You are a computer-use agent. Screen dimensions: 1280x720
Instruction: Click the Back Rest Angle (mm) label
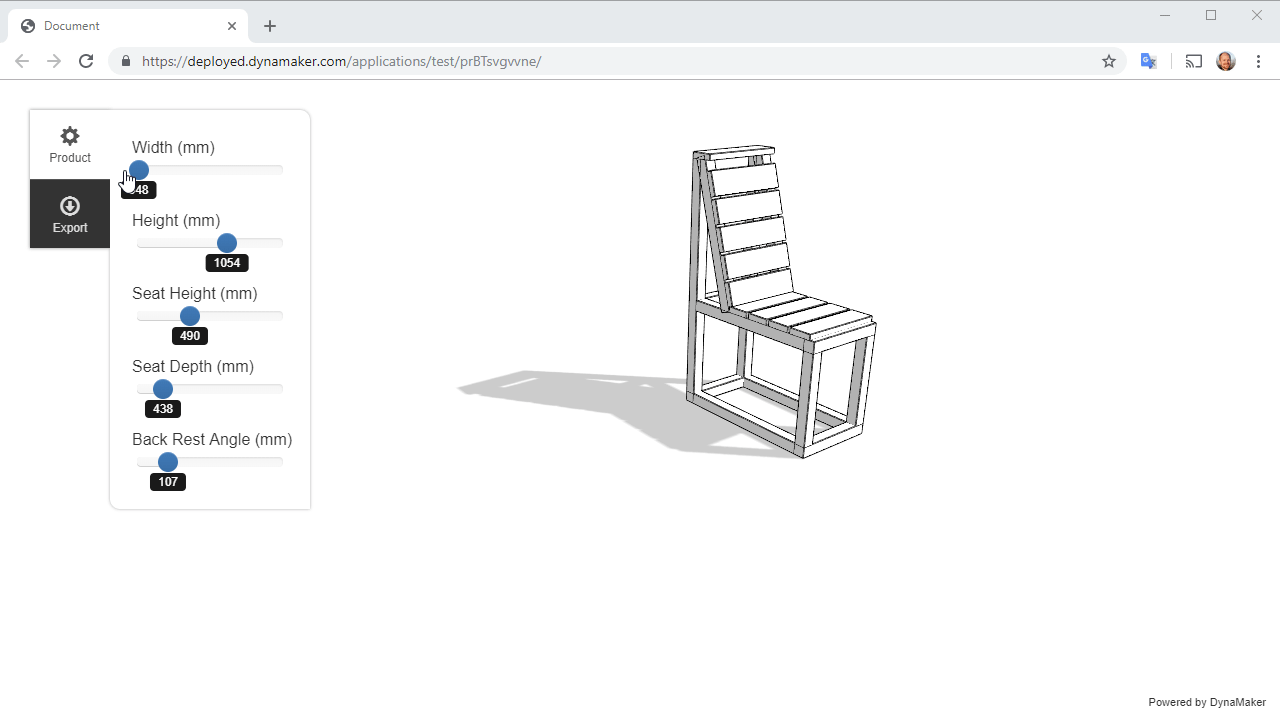212,439
